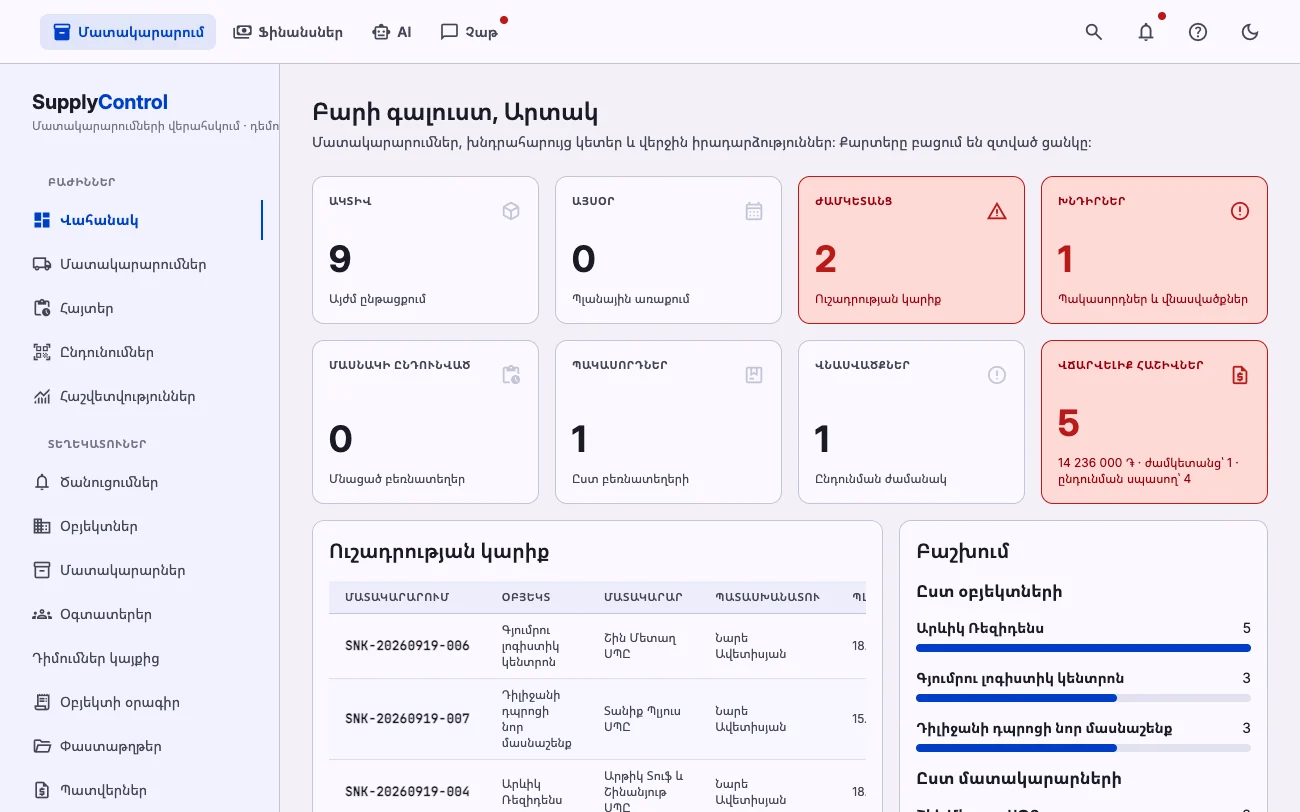Open the ՊԱԿԱՍՈՐԴՆԵՐ card
The height and width of the screenshot is (812, 1300).
point(668,422)
